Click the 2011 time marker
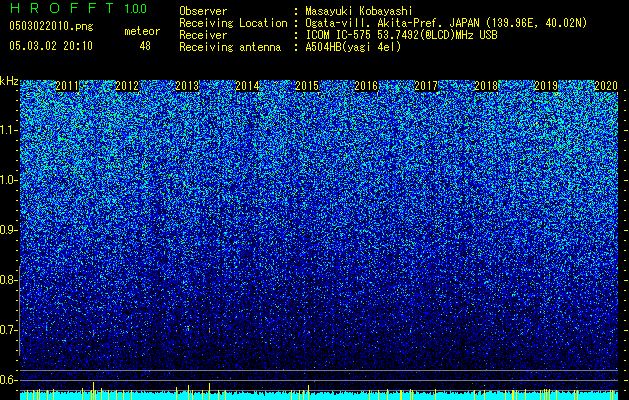 [x=67, y=86]
